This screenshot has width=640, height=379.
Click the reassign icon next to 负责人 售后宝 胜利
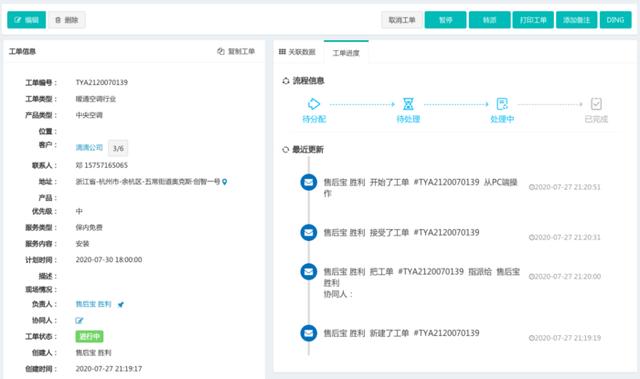121,304
